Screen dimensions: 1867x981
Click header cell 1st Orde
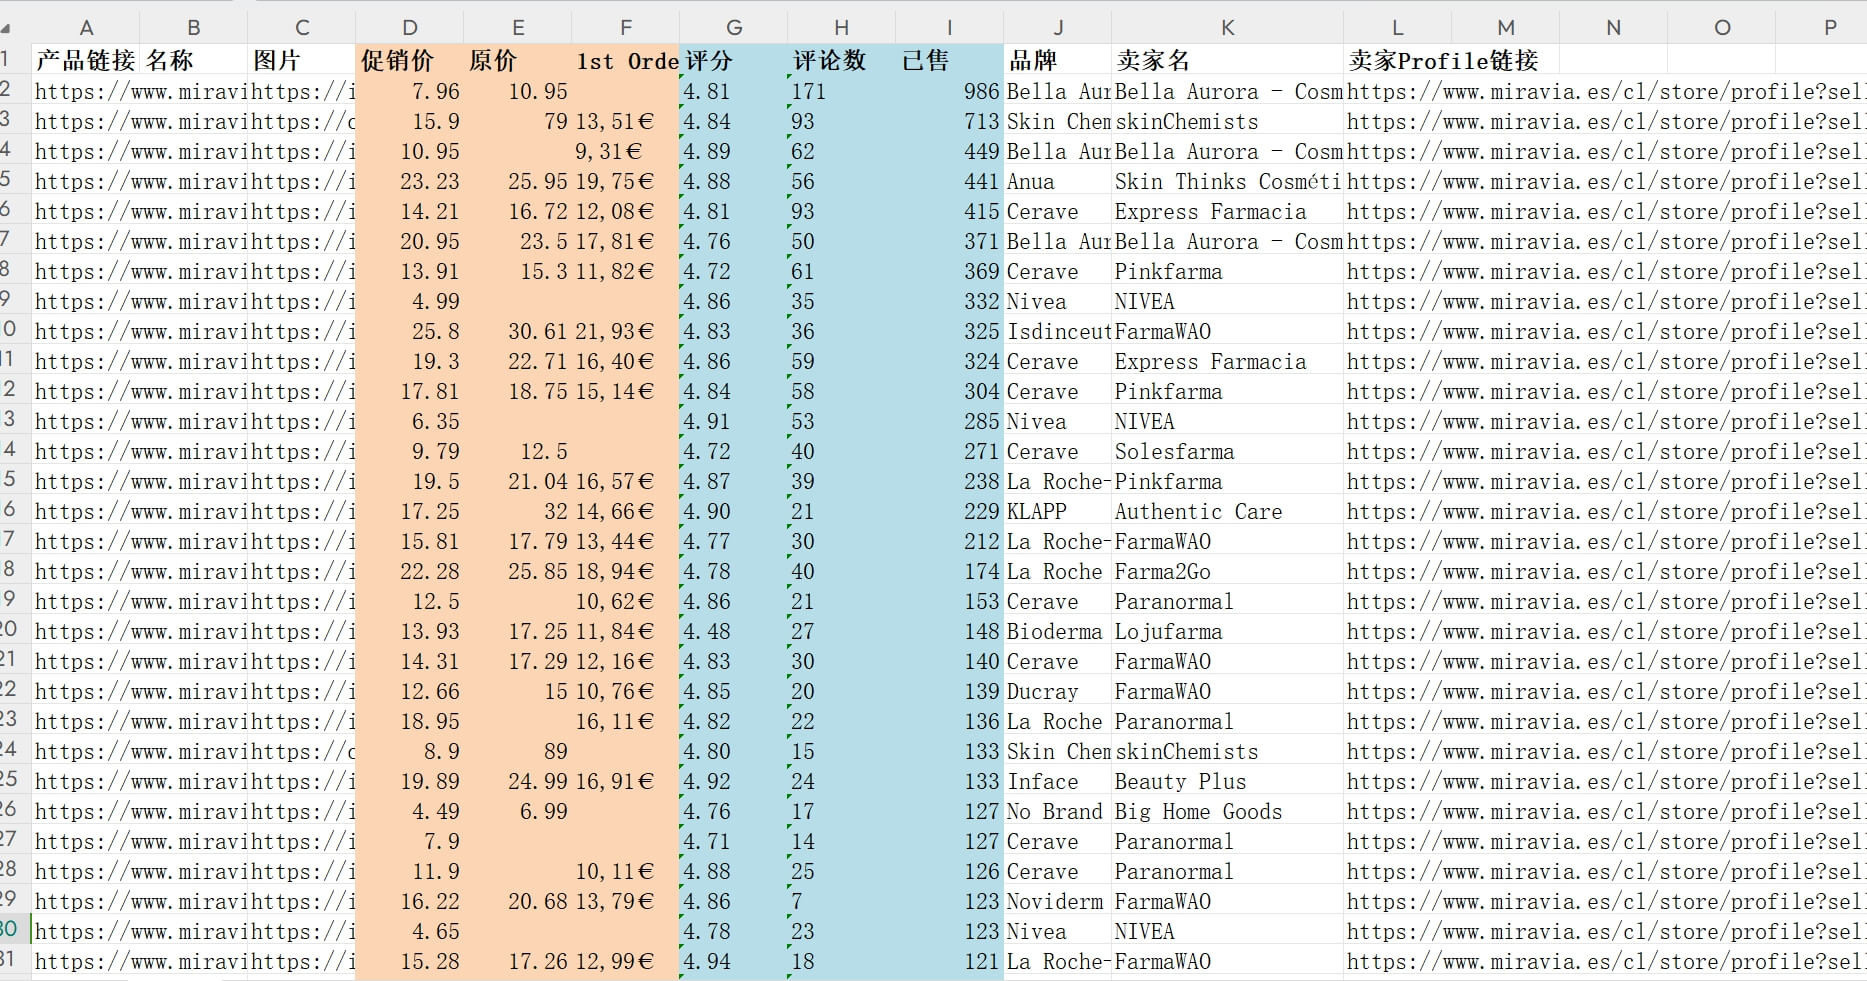click(627, 60)
